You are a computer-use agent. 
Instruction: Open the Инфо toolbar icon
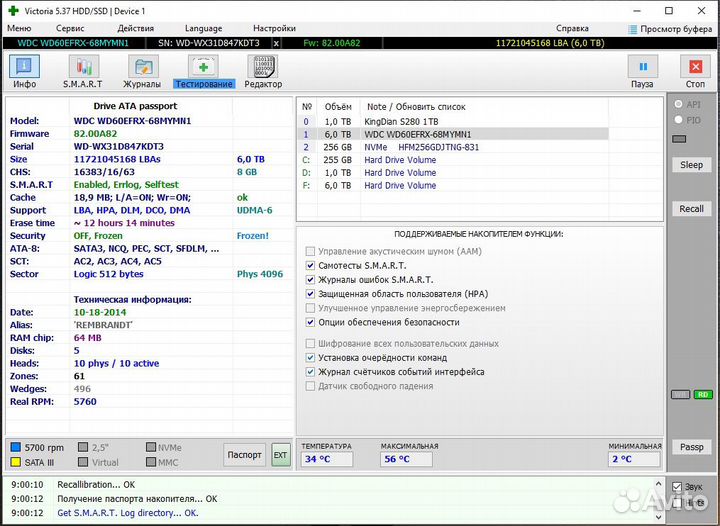click(x=24, y=67)
